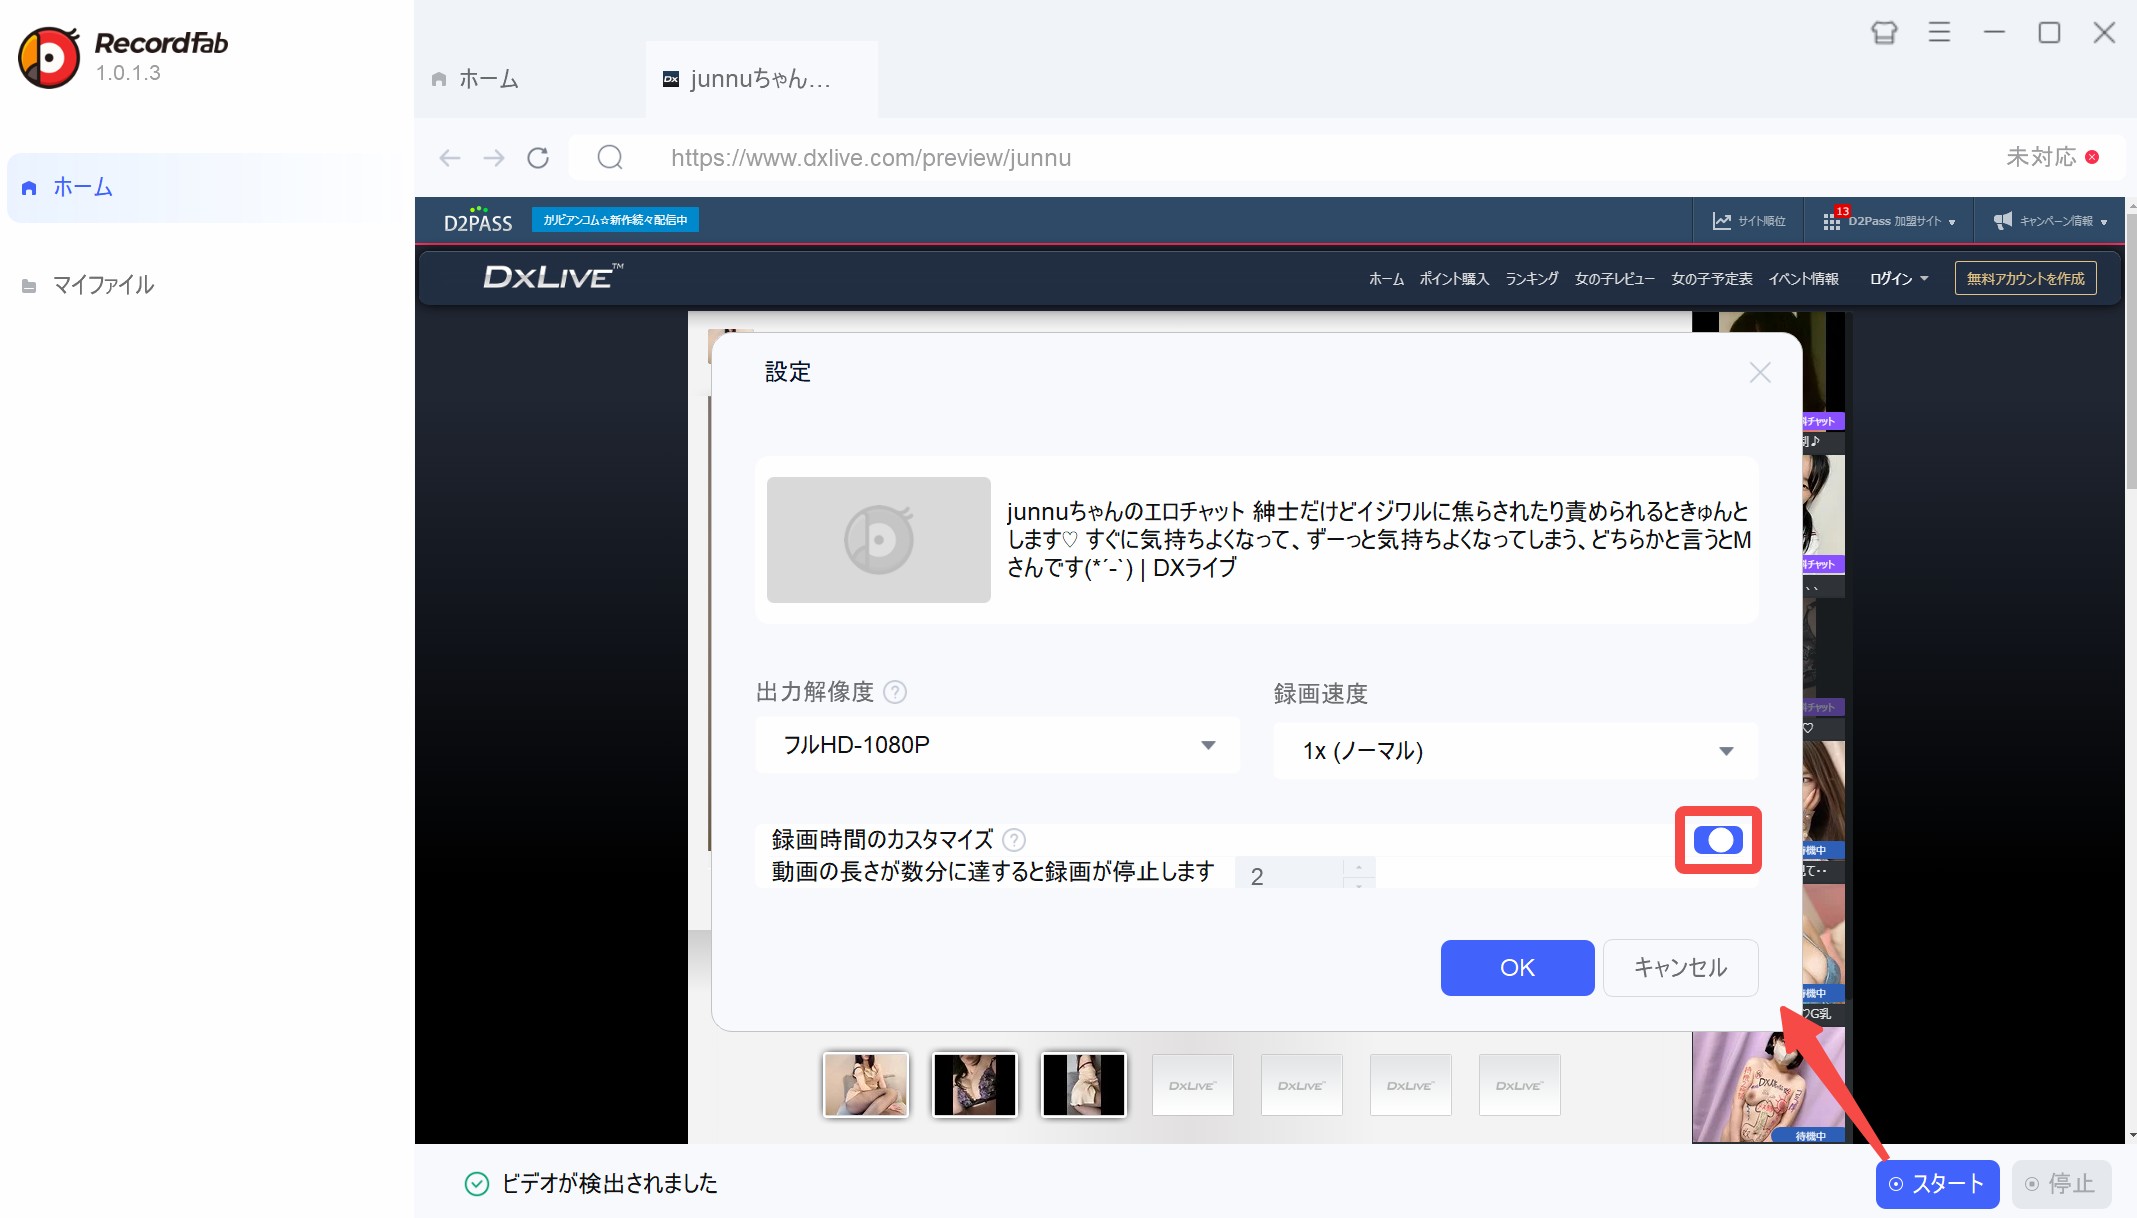This screenshot has height=1218, width=2137.
Task: Click the search magnifier icon in address bar
Action: (x=610, y=158)
